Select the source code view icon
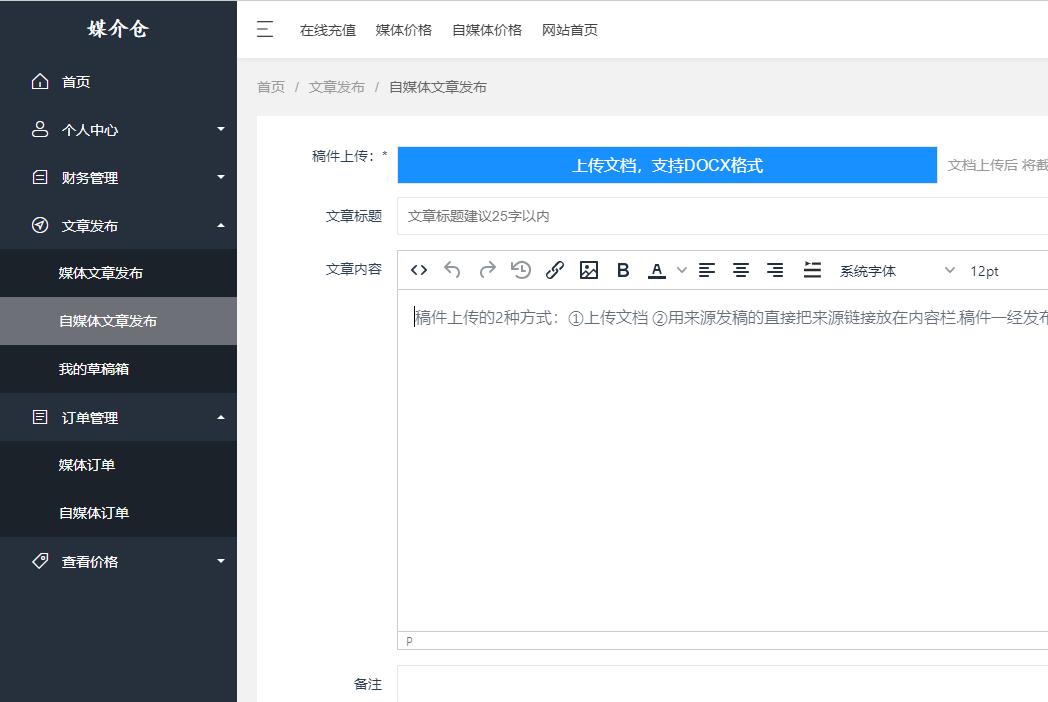 tap(418, 269)
